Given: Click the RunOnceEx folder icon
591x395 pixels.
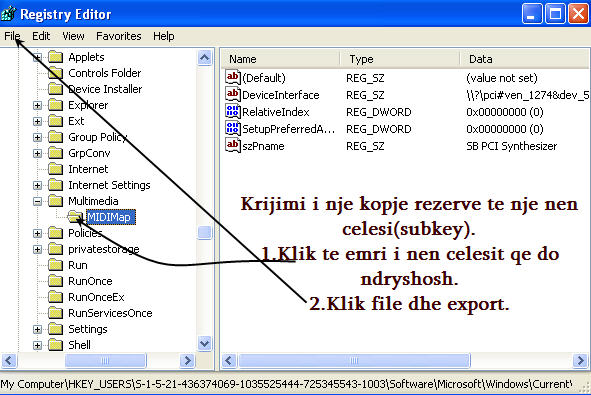Looking at the screenshot, I should pyautogui.click(x=55, y=297).
